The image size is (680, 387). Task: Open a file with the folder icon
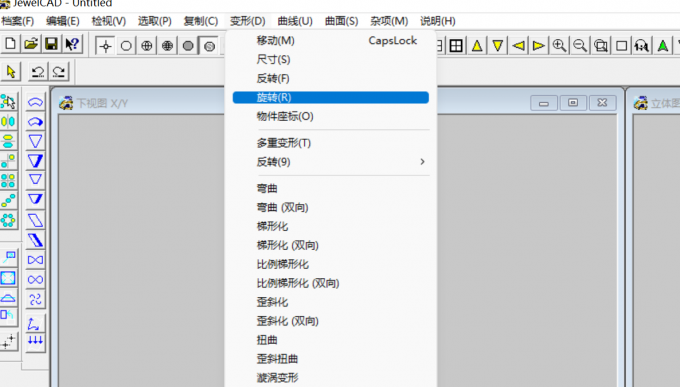(31, 45)
